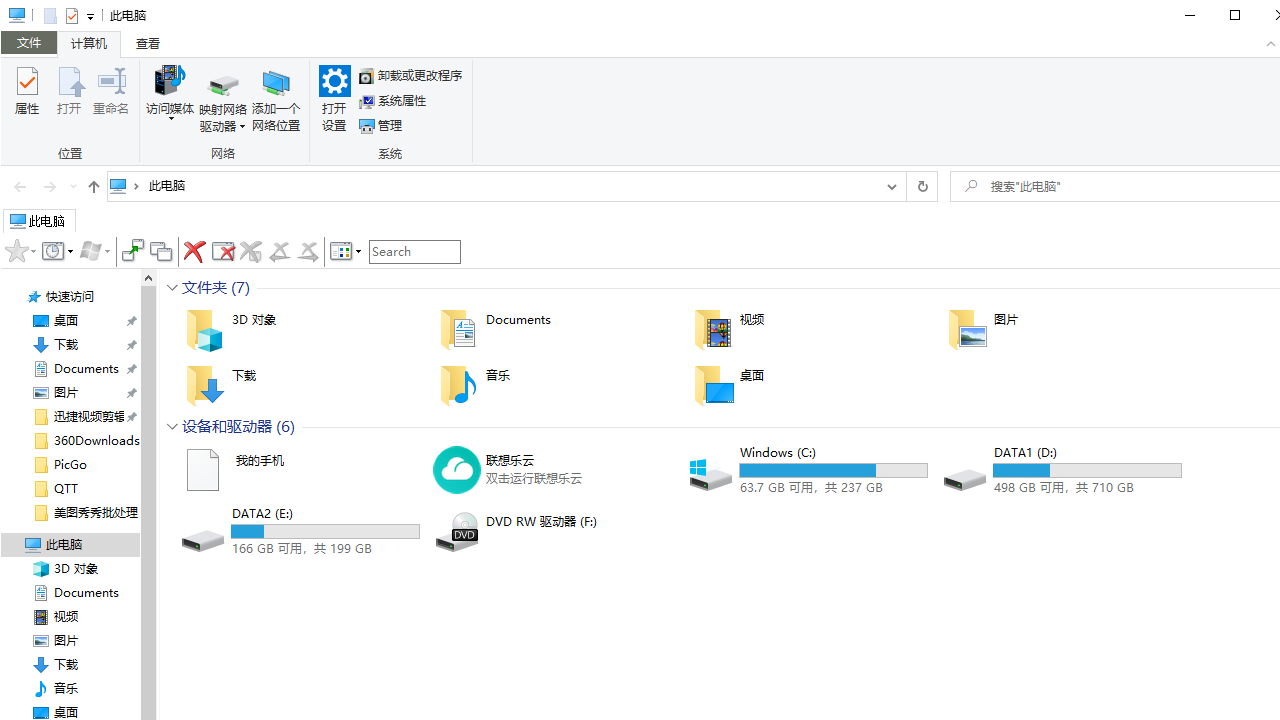
Task: Click the Windows (C:) usage bar
Action: [x=833, y=470]
